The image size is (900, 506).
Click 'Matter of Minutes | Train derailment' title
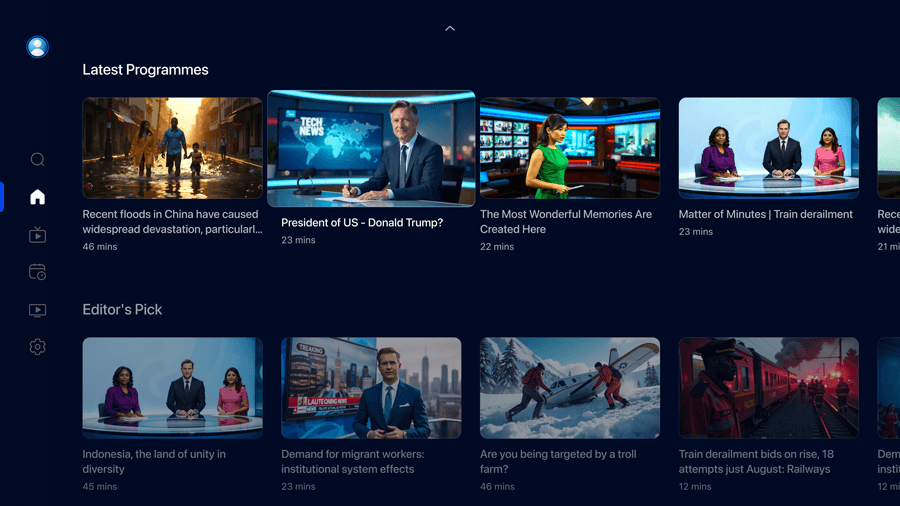pyautogui.click(x=765, y=214)
